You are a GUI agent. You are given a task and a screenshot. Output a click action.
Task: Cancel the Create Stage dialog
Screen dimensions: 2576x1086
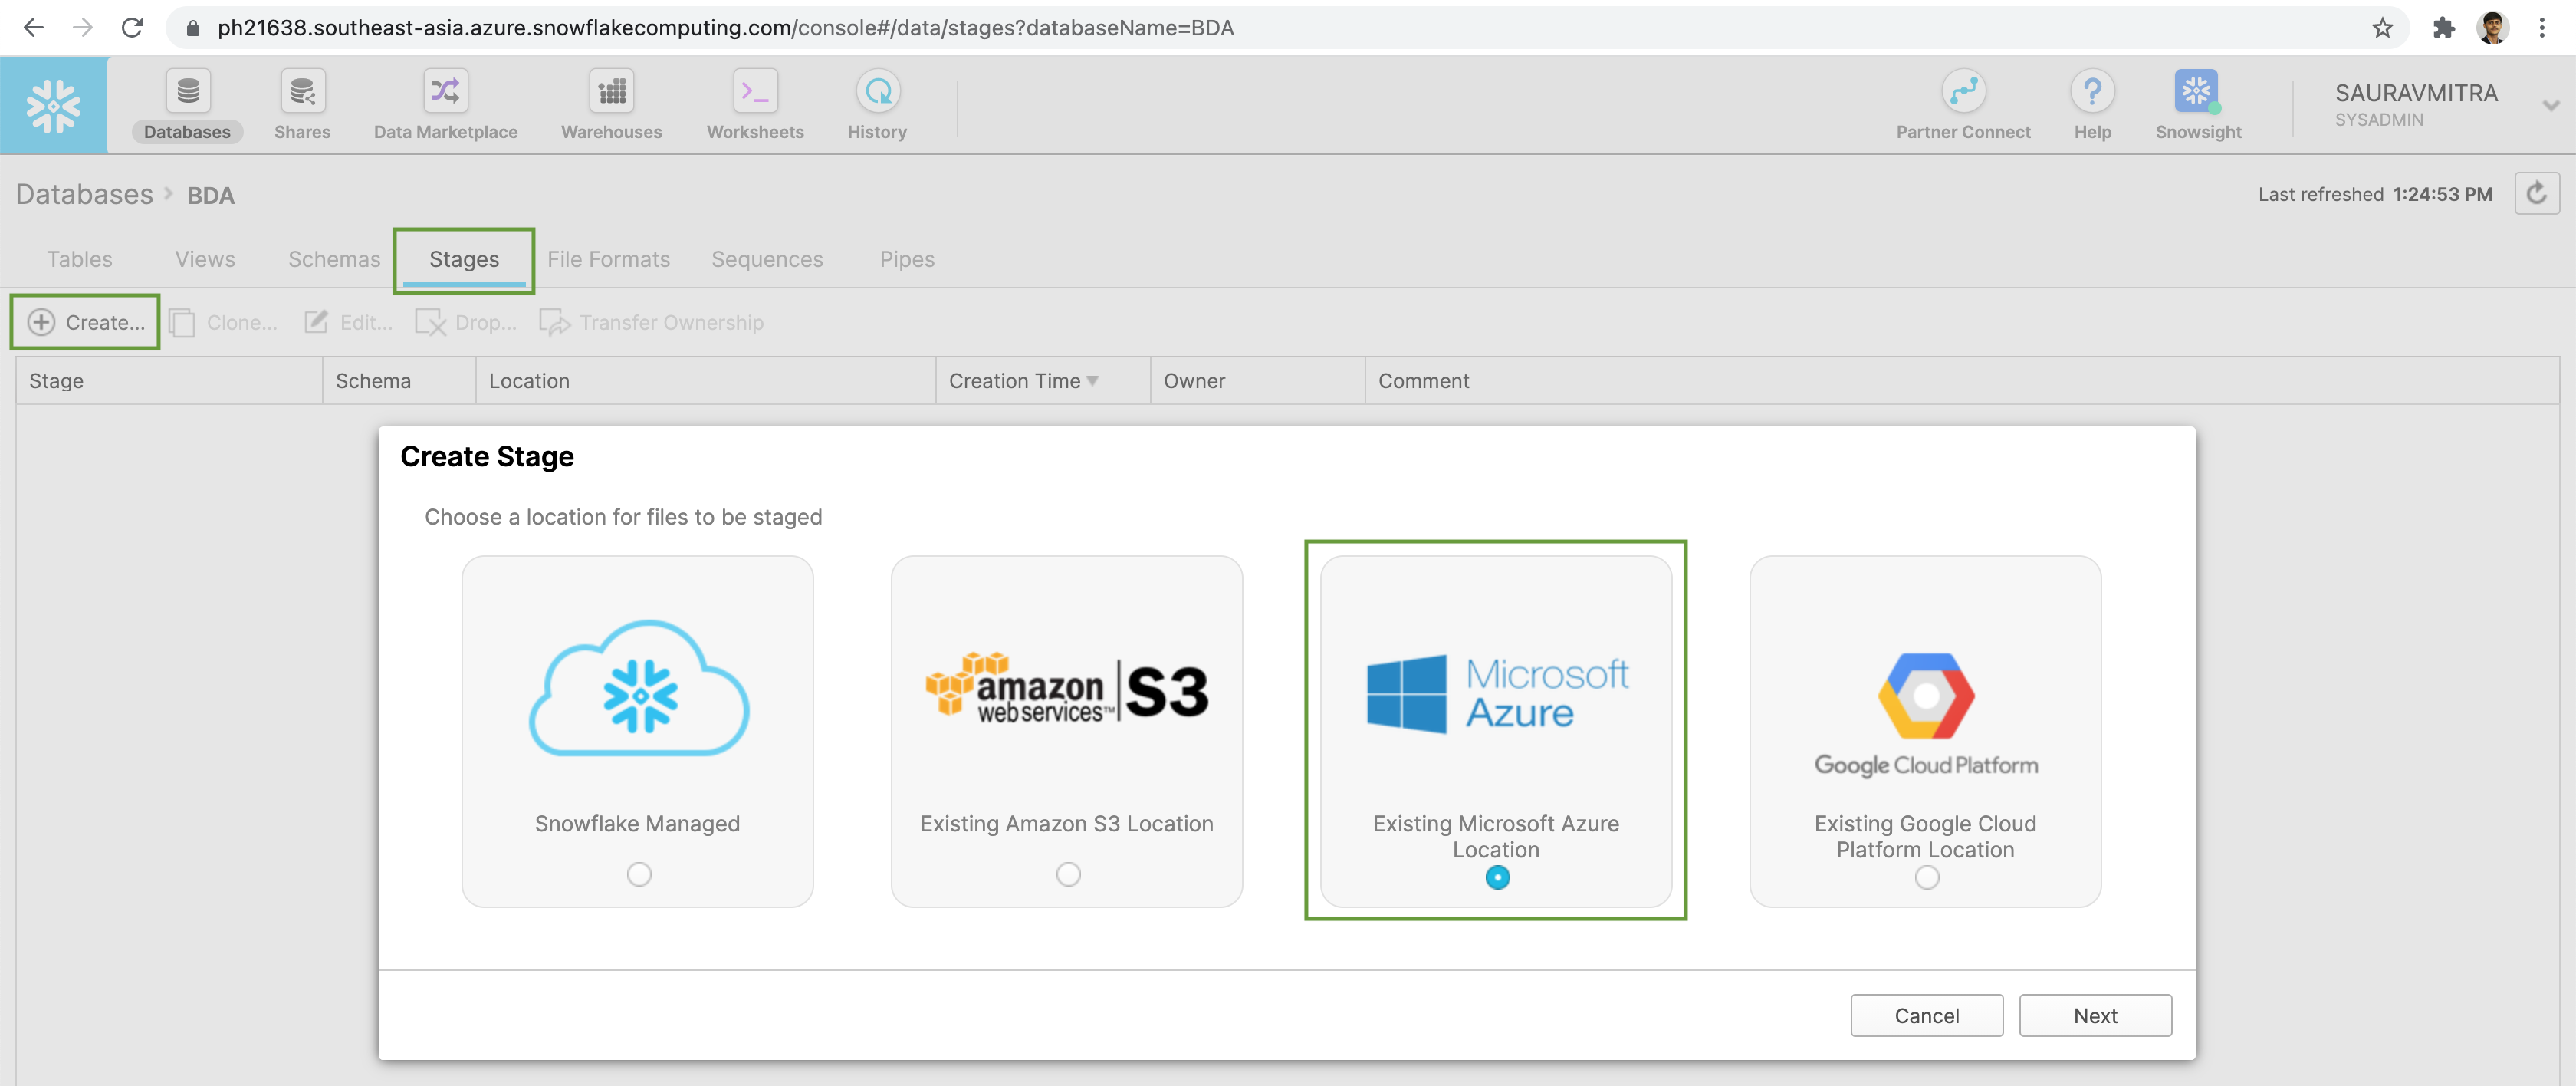(x=1926, y=1016)
